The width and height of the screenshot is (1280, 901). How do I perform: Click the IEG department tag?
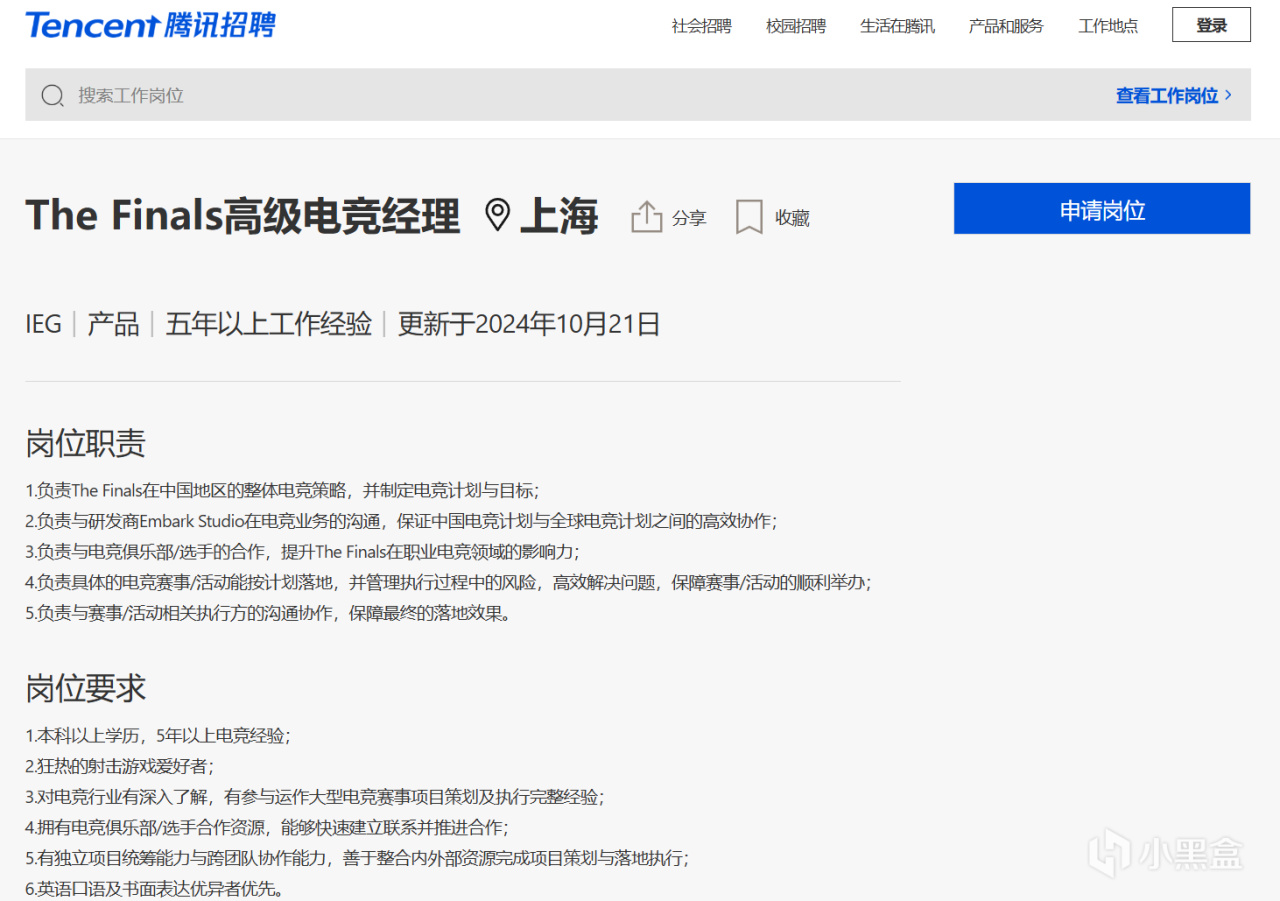pyautogui.click(x=44, y=324)
